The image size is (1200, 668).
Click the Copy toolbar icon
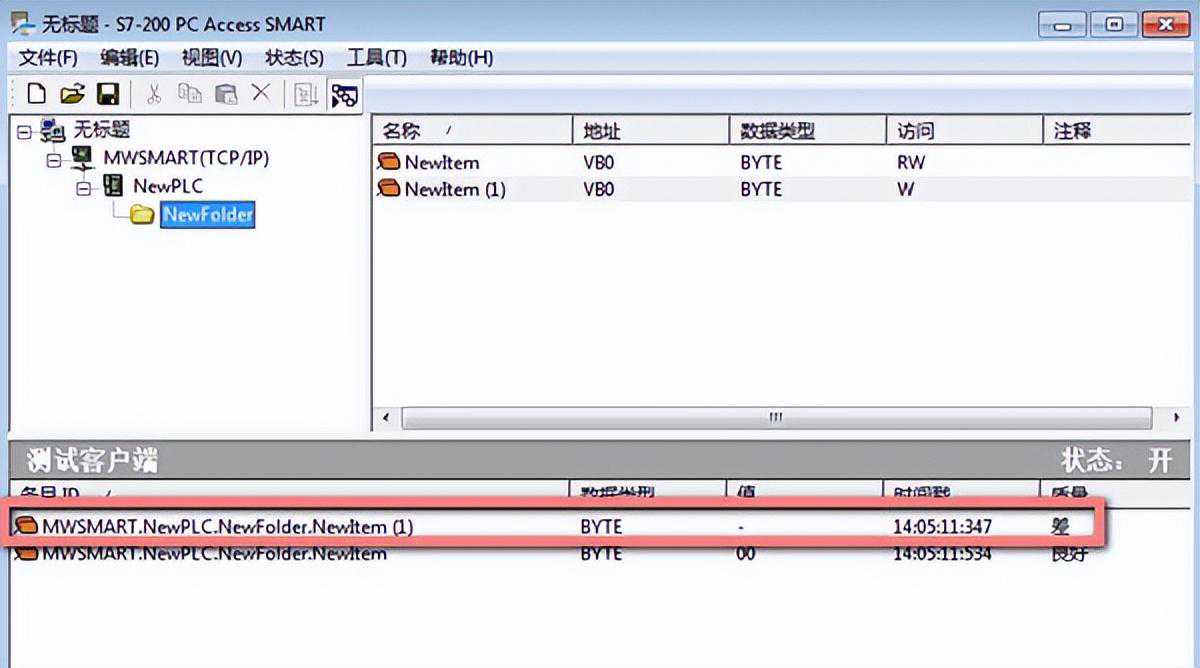tap(189, 94)
